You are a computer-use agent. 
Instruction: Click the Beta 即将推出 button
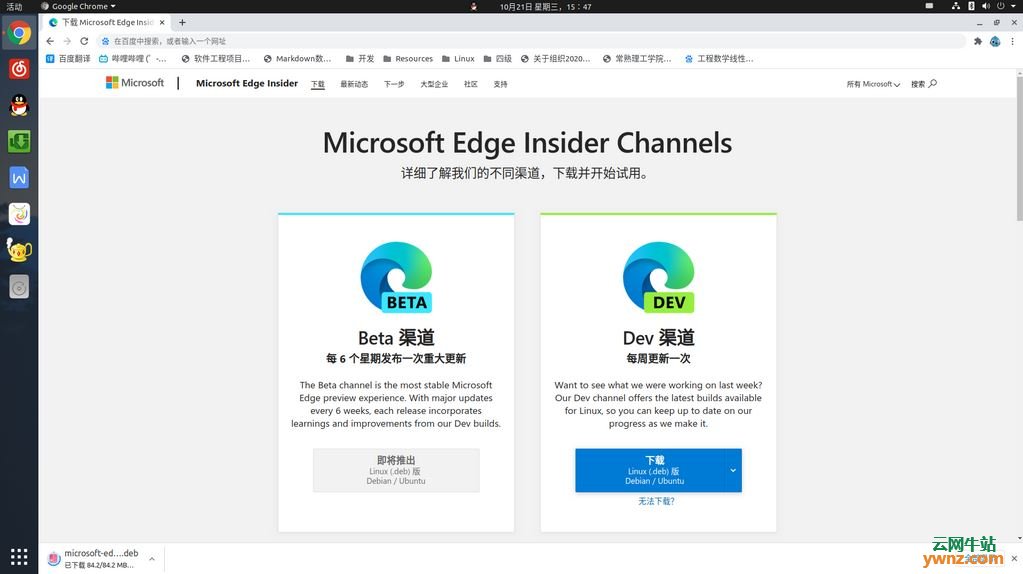point(396,470)
